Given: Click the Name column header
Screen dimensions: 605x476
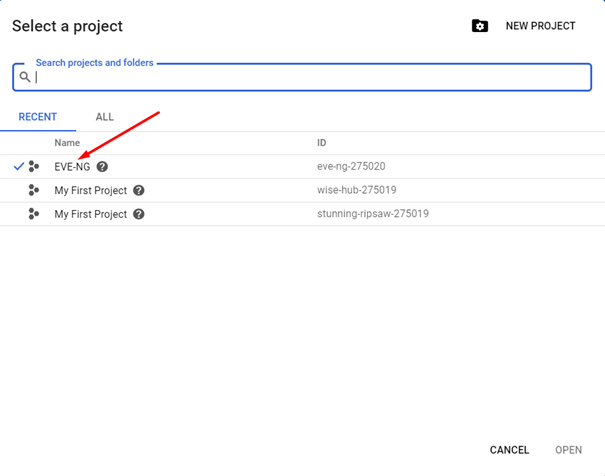Looking at the screenshot, I should tap(67, 143).
